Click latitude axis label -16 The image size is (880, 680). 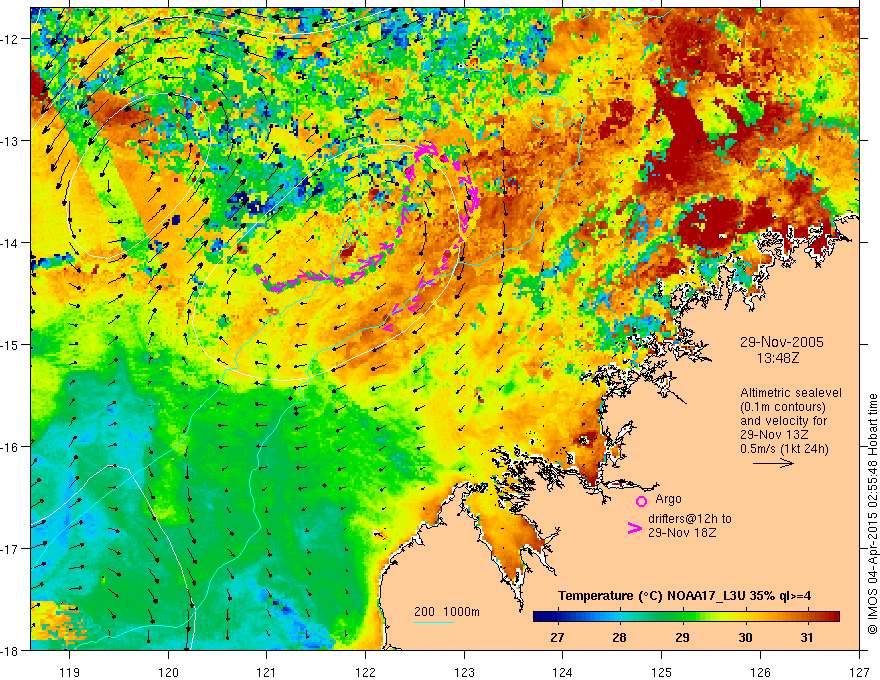coord(11,447)
